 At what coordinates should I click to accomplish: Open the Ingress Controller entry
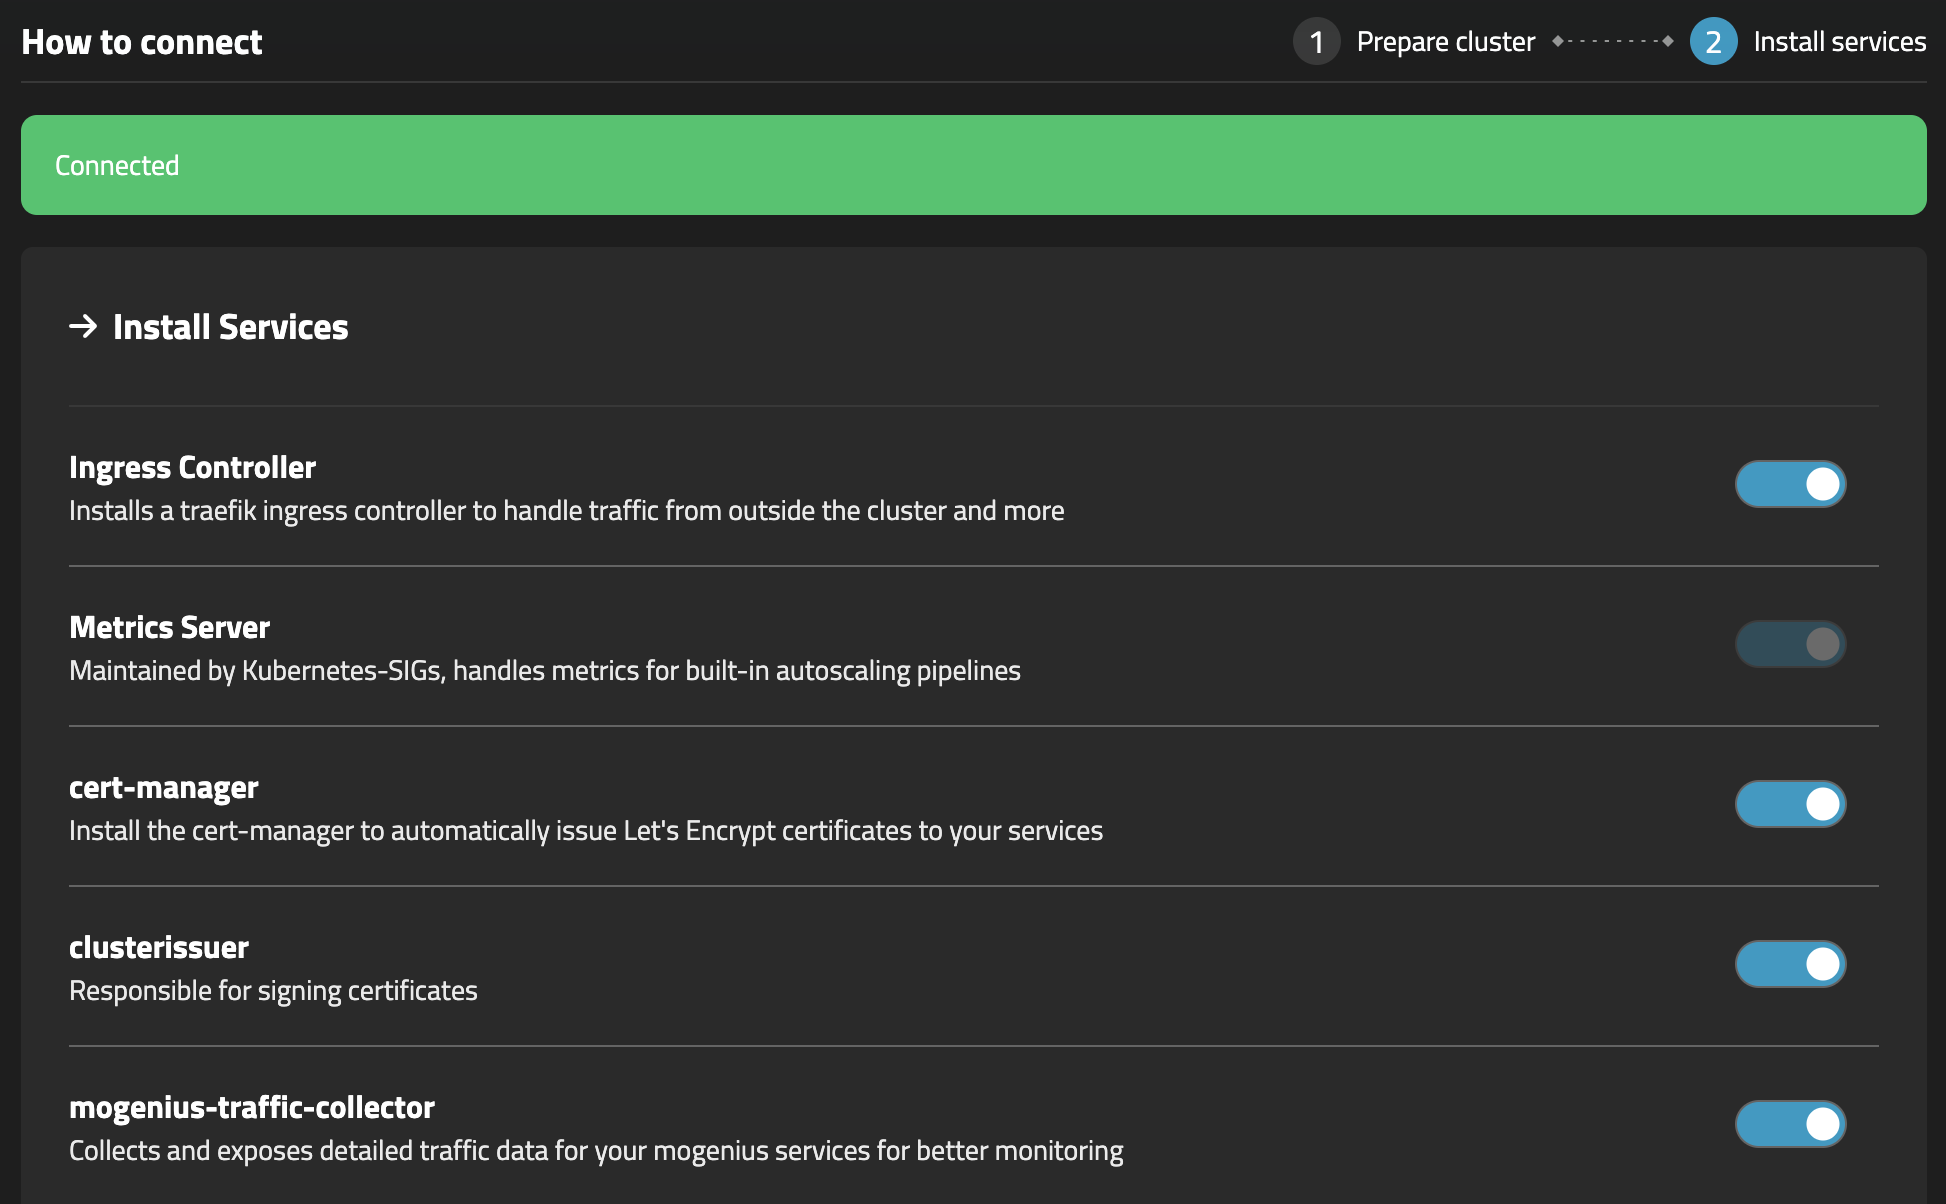192,466
